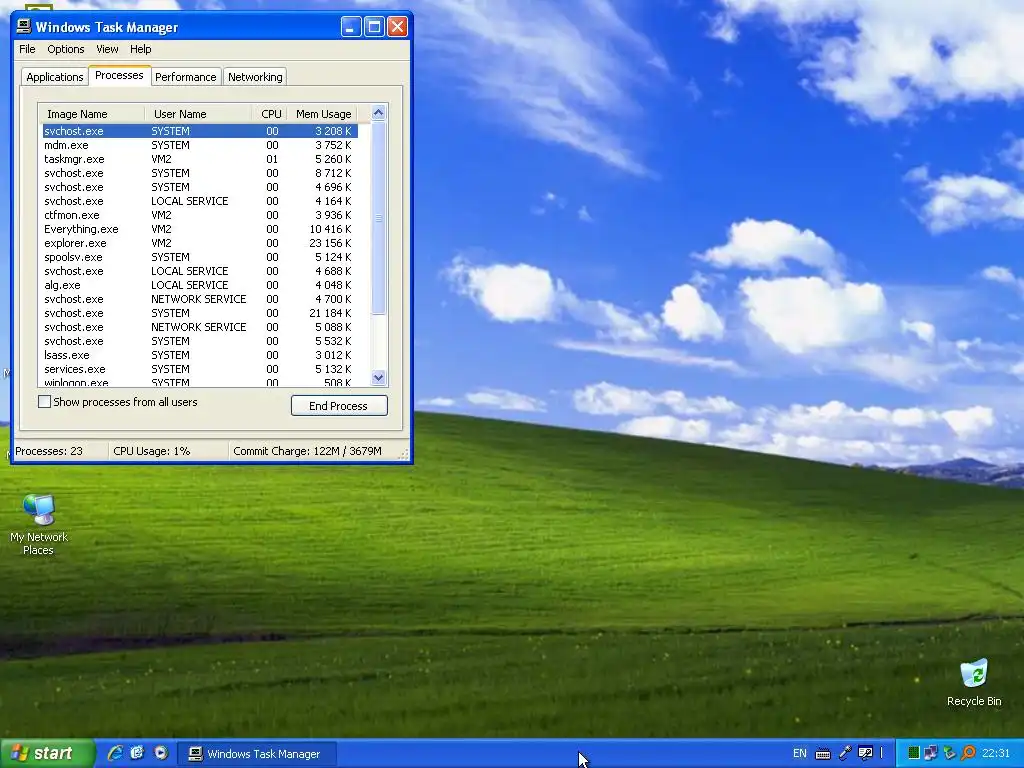Click the on-screen keyboard language bar icon
Viewport: 1024px width, 768px height.
tap(823, 754)
